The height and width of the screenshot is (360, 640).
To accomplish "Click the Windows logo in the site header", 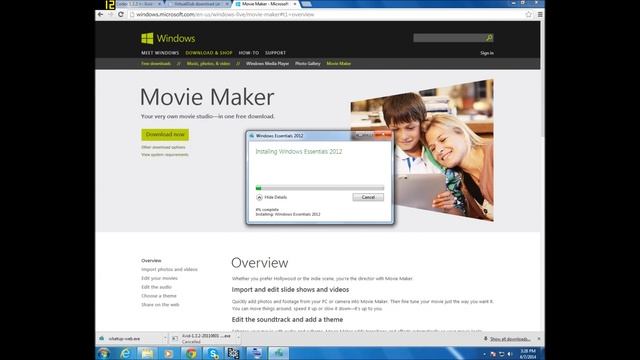I will click(168, 38).
